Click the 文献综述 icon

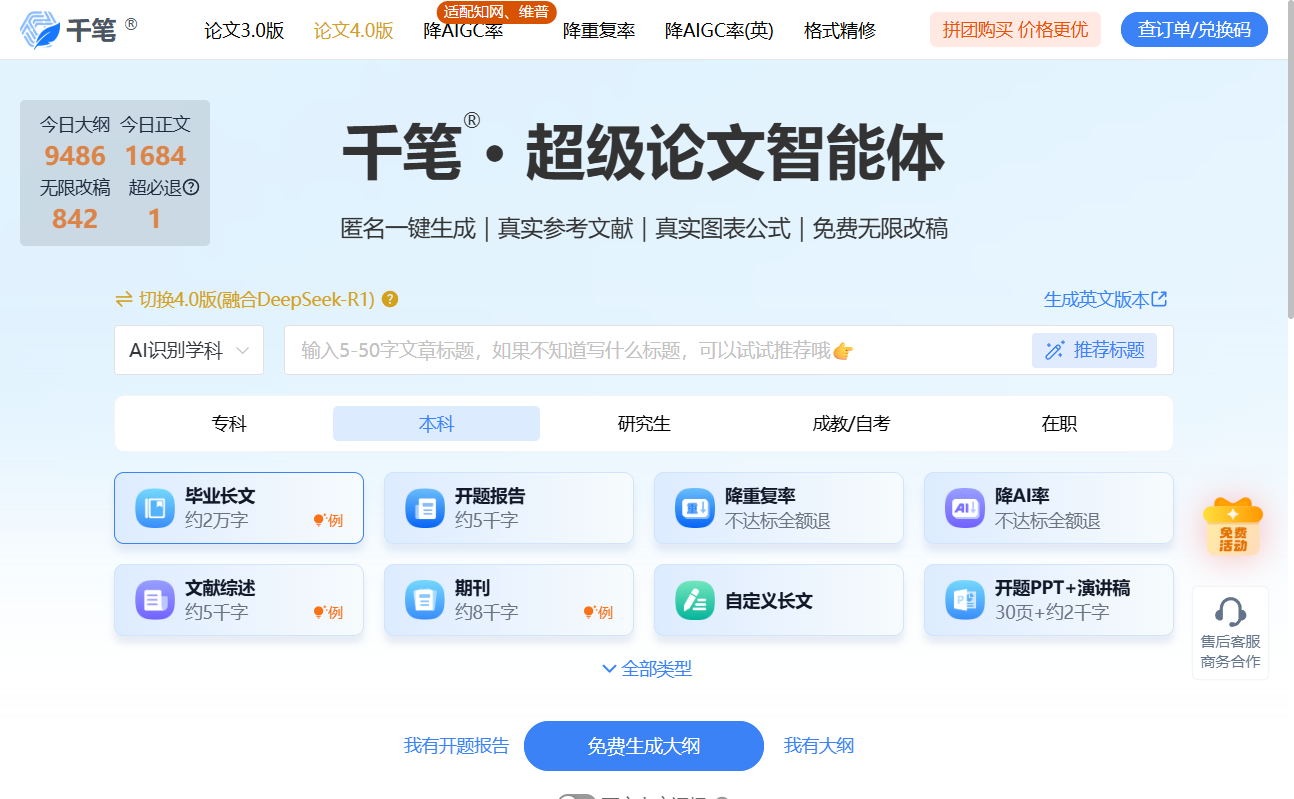[x=155, y=600]
